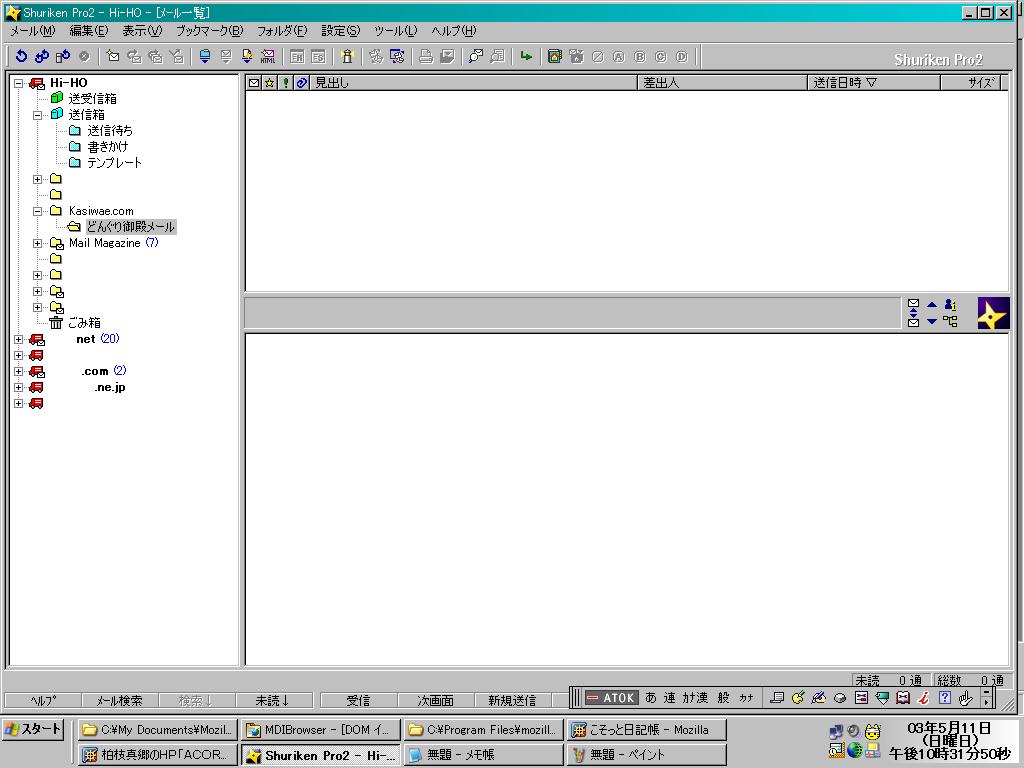The image size is (1024, 768).
Task: Click the Windows スタート button
Action: tap(33, 729)
